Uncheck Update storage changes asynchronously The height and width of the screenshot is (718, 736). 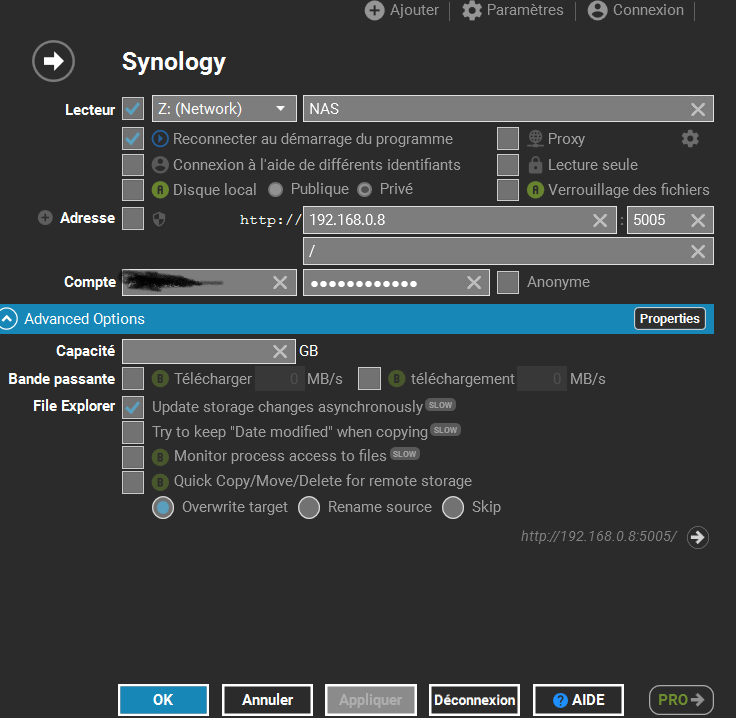133,407
